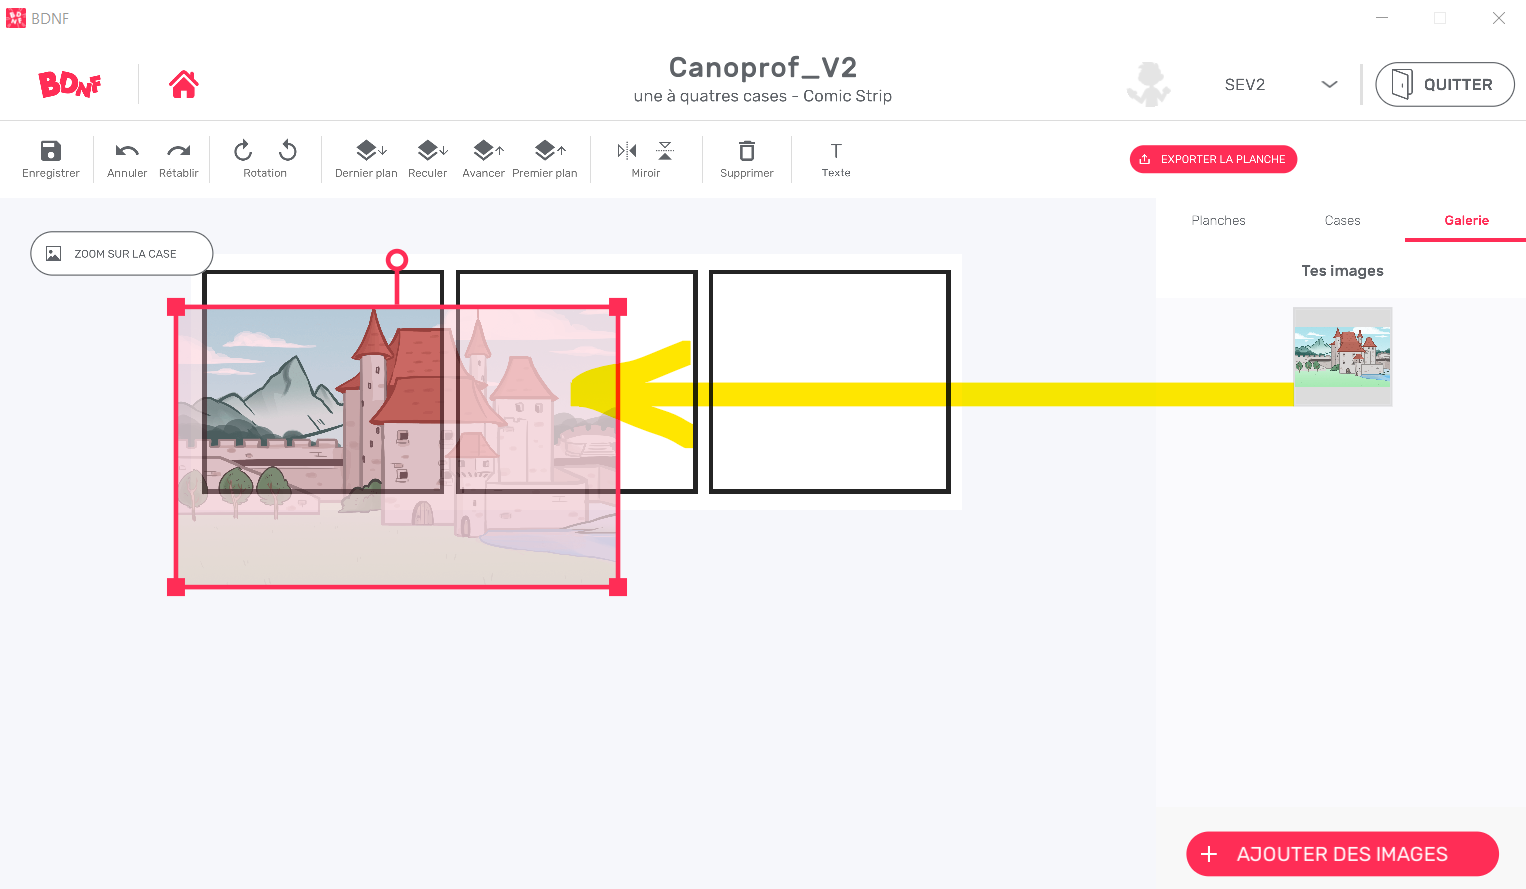Click Ajouter des images button
Viewport: 1526px width, 889px height.
tap(1342, 854)
